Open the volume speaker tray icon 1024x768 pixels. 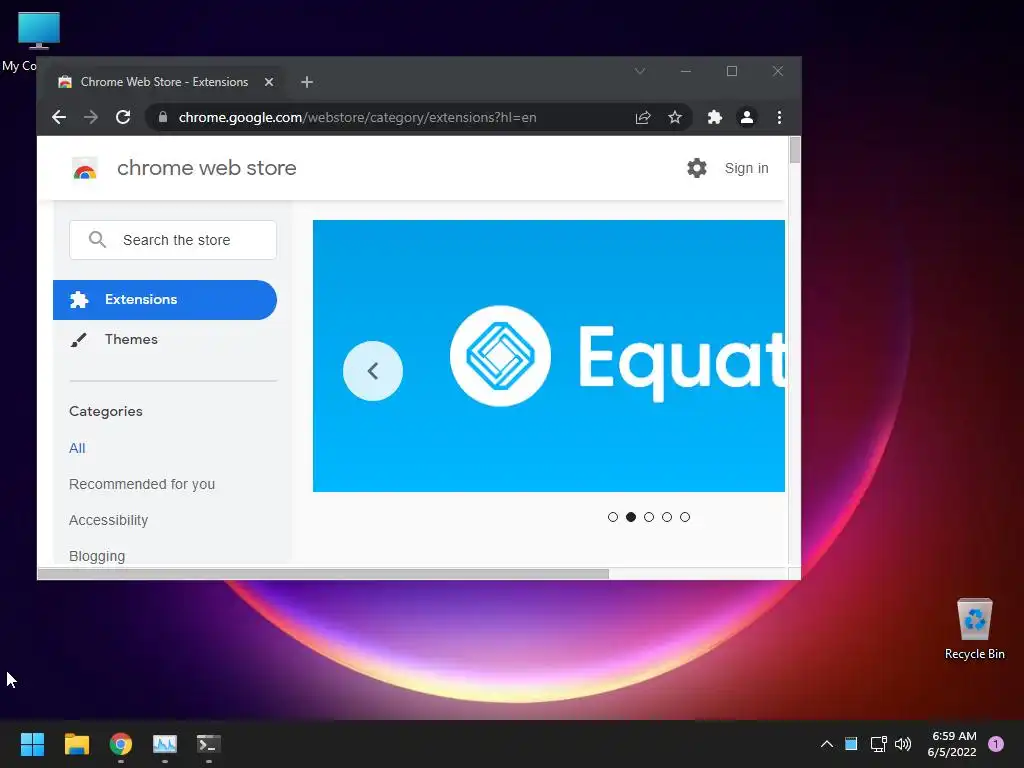pyautogui.click(x=903, y=744)
